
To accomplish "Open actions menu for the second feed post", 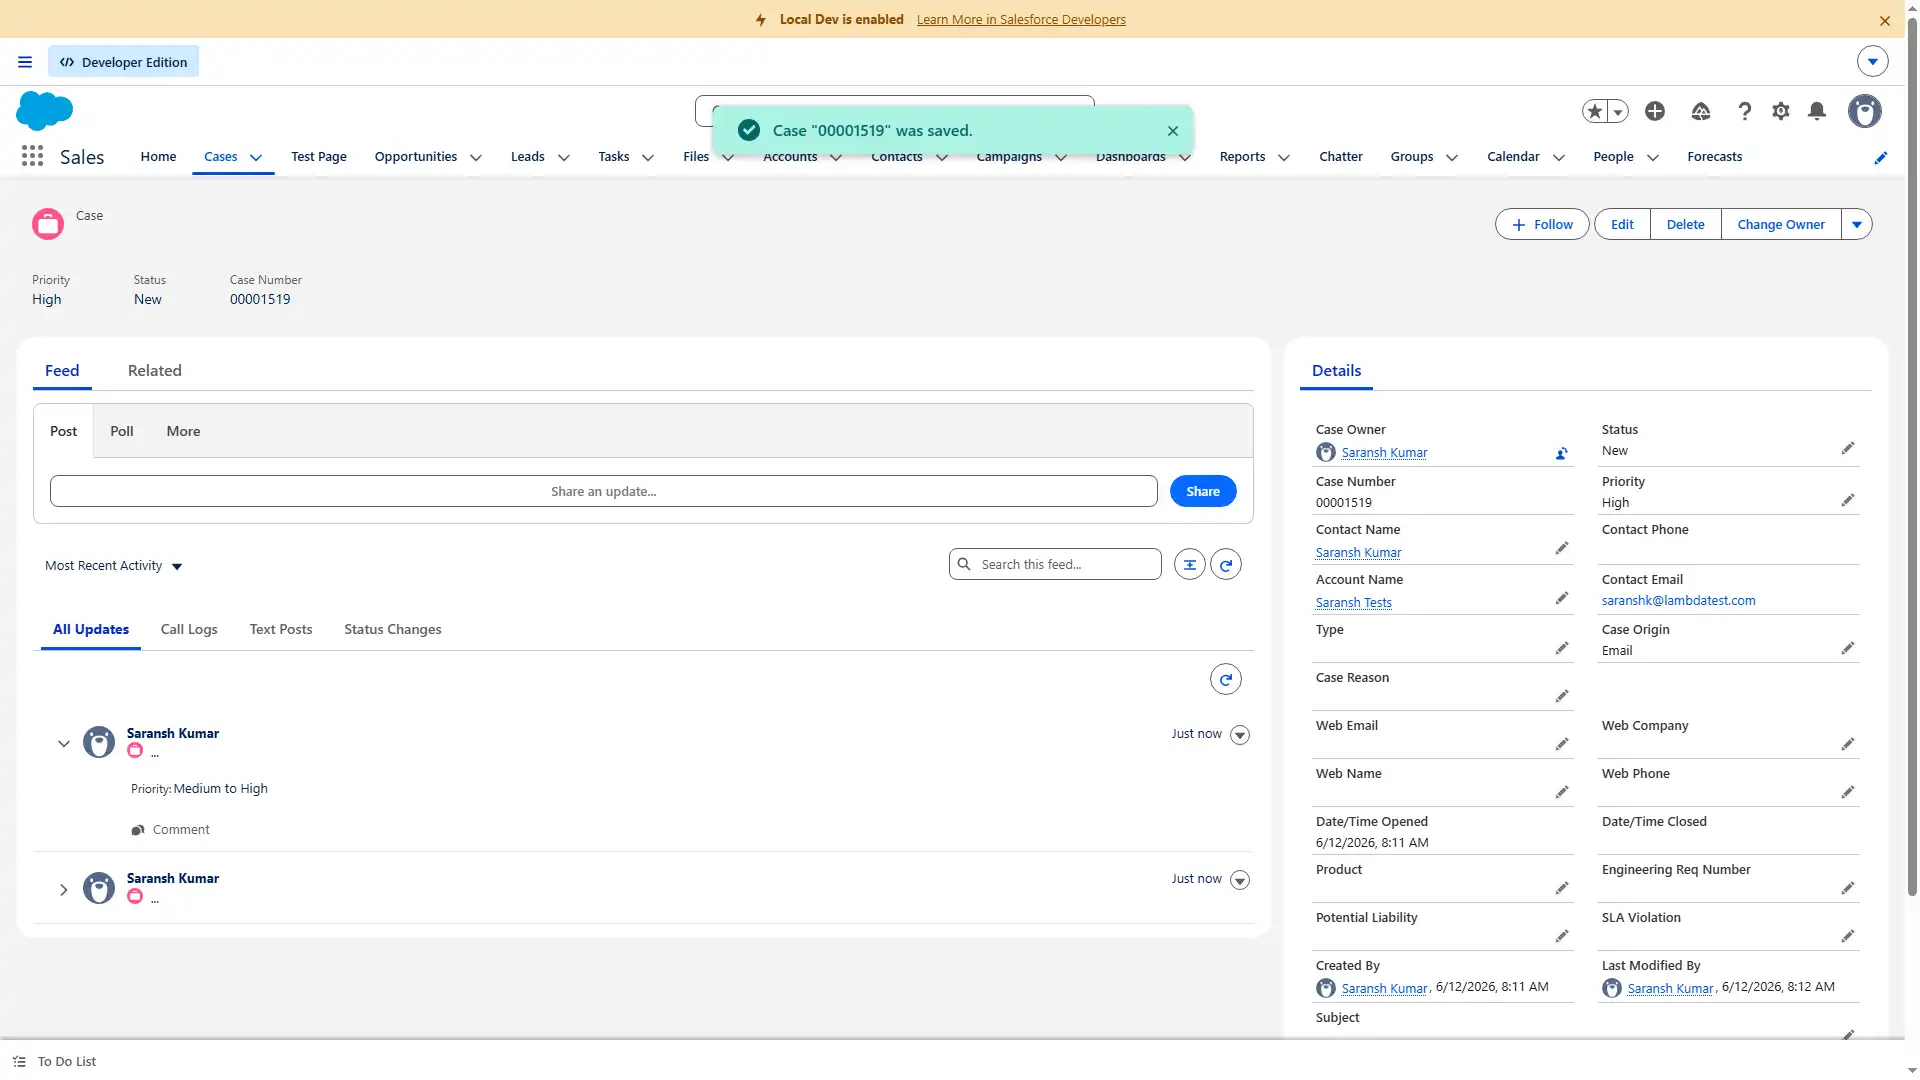I will [1240, 881].
